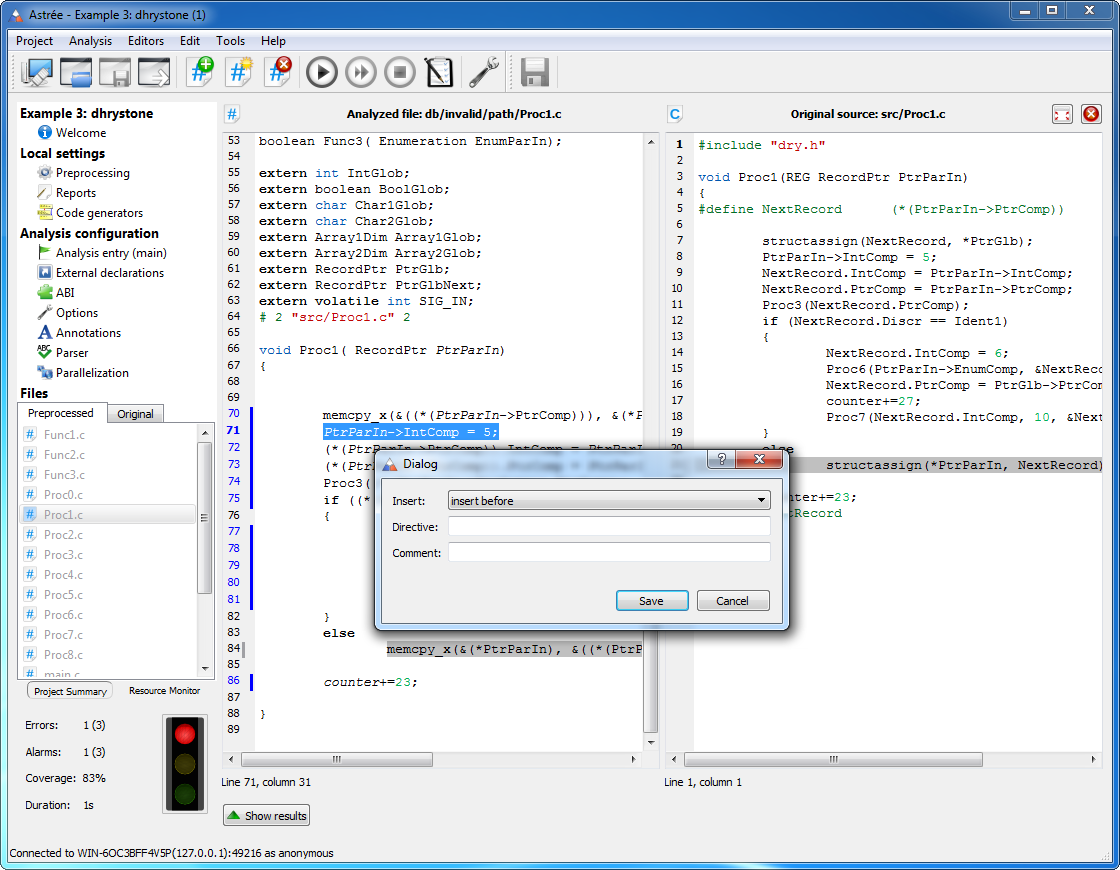Viewport: 1120px width, 870px height.
Task: Click the original source horizontal scrollbar thumb
Action: click(x=833, y=759)
